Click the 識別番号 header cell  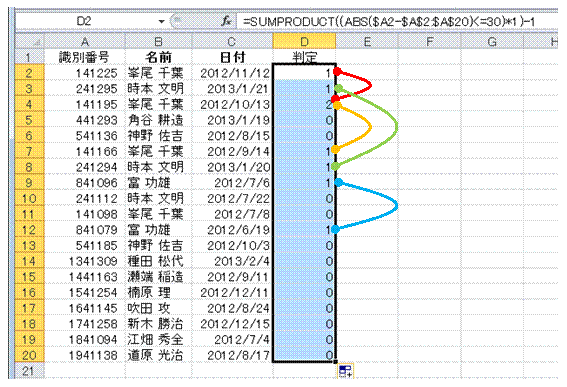(85, 57)
